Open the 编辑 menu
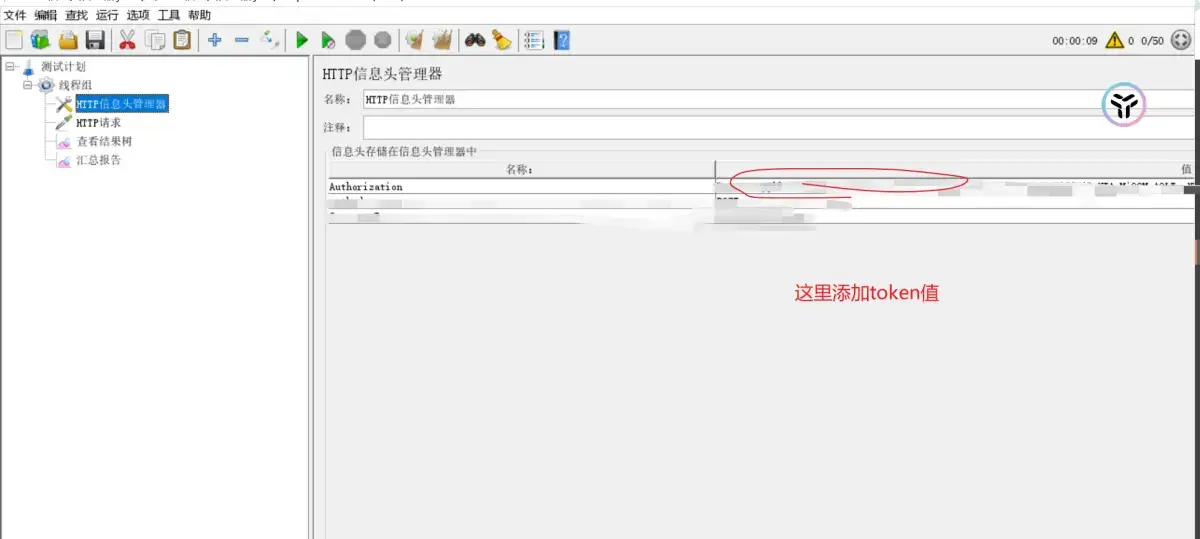 (x=46, y=15)
